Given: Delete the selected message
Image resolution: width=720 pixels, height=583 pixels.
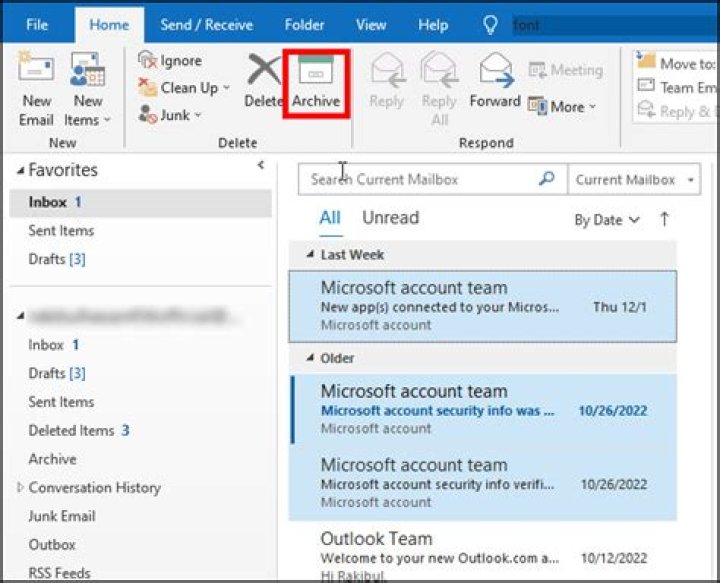Looking at the screenshot, I should point(263,81).
